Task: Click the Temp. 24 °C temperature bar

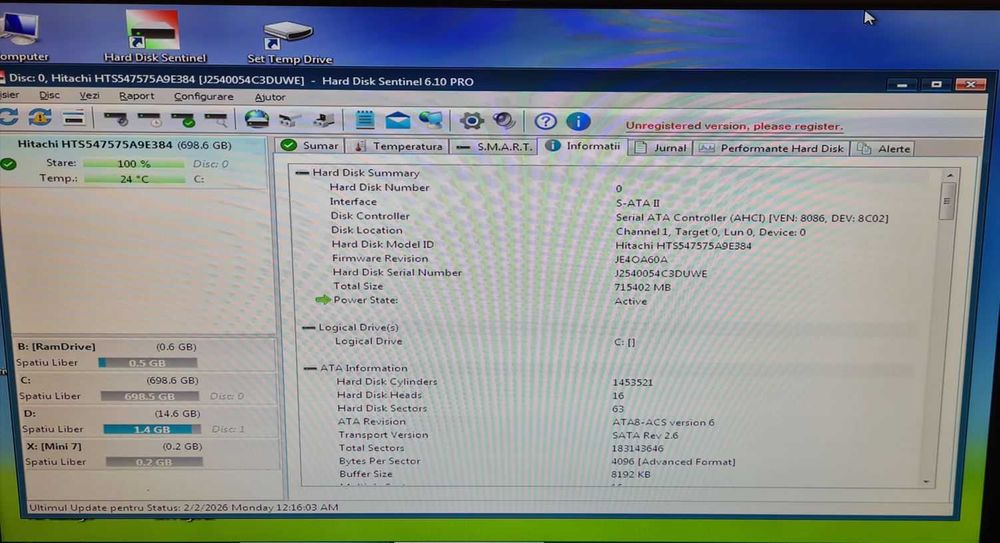Action: pyautogui.click(x=134, y=179)
